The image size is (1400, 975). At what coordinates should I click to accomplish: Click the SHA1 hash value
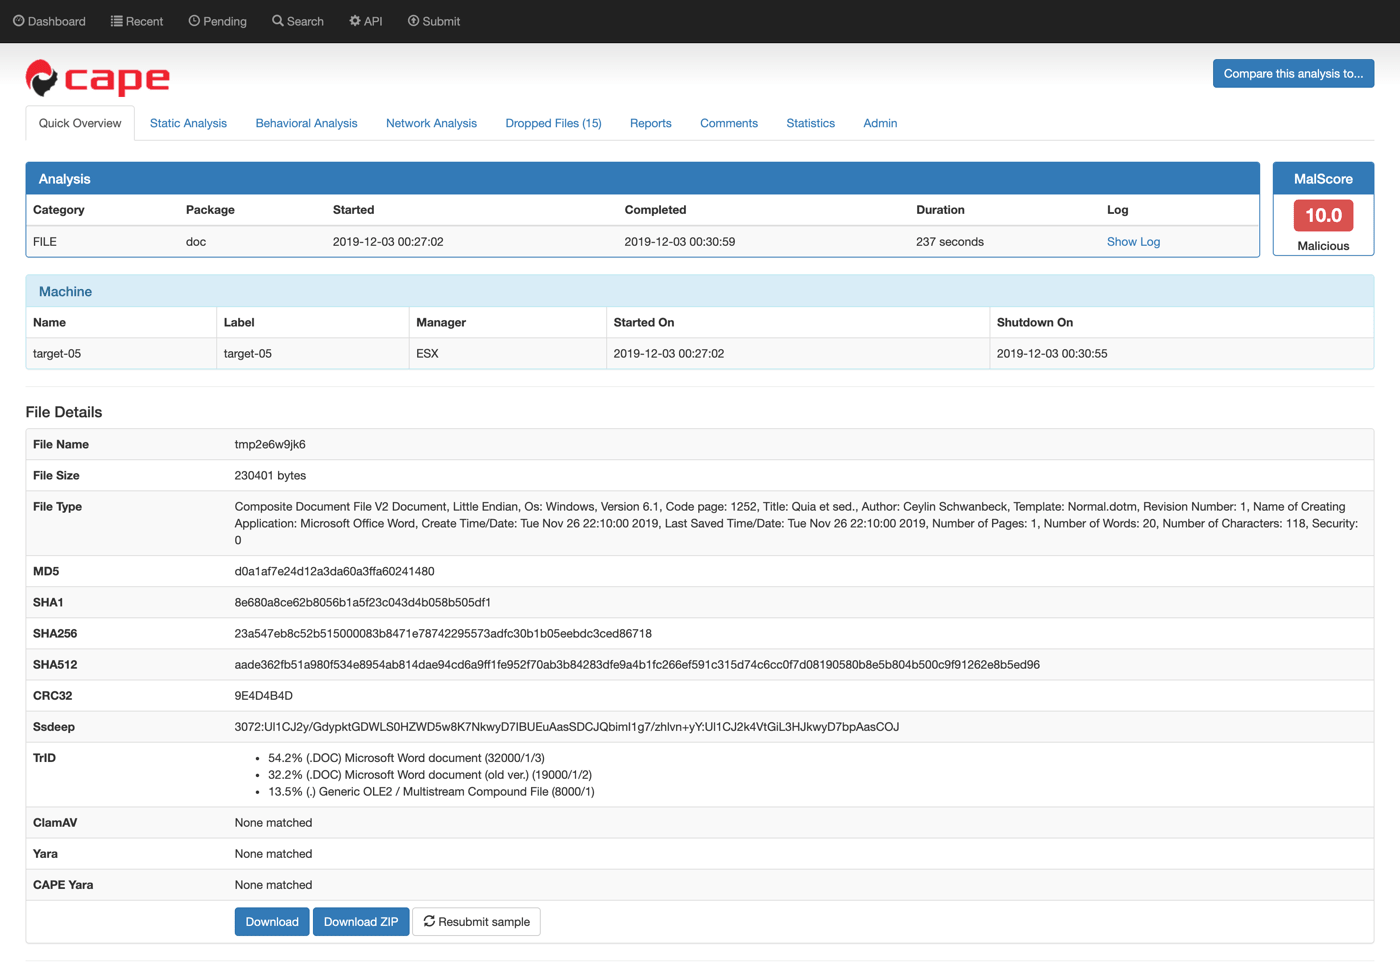click(x=362, y=602)
